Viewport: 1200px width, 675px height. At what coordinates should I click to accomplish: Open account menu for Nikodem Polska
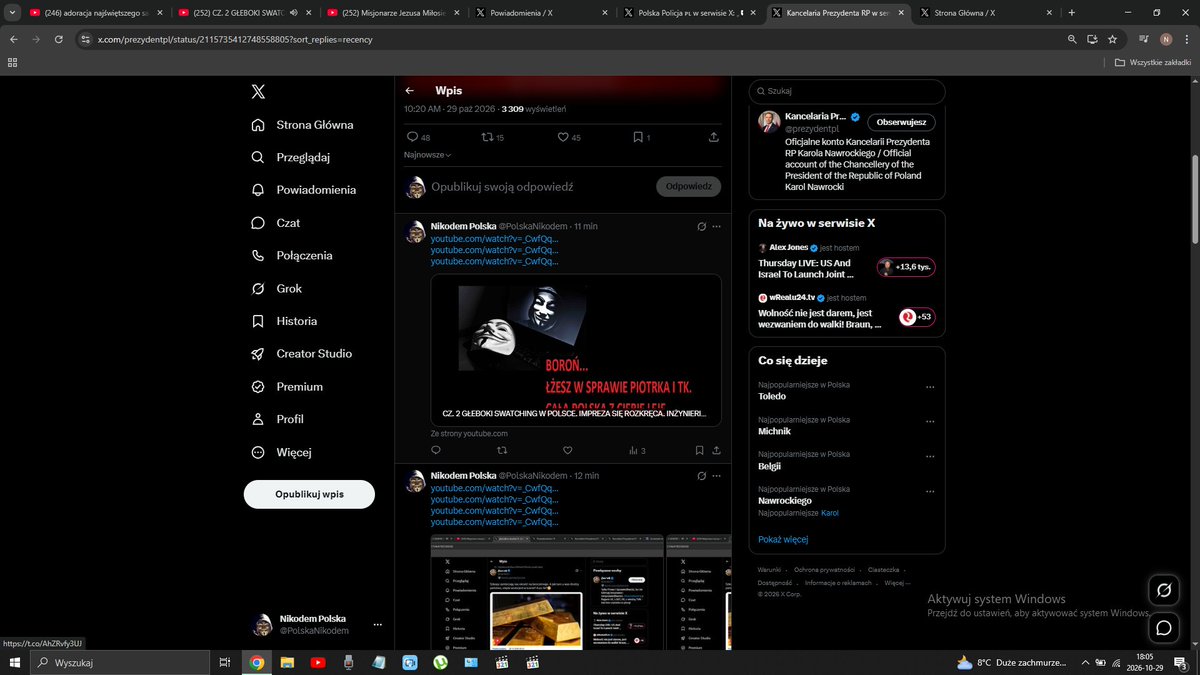(x=316, y=625)
